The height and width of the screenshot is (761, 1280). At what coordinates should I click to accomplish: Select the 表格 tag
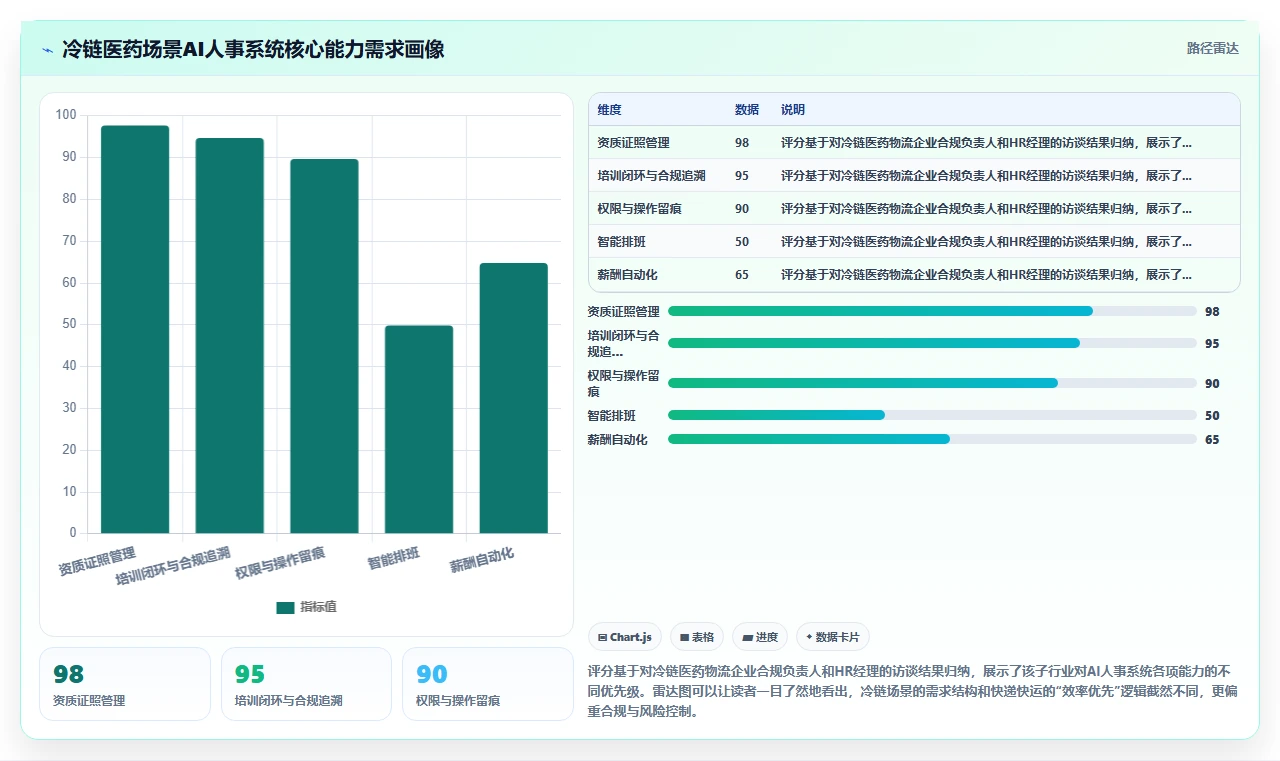coord(697,637)
